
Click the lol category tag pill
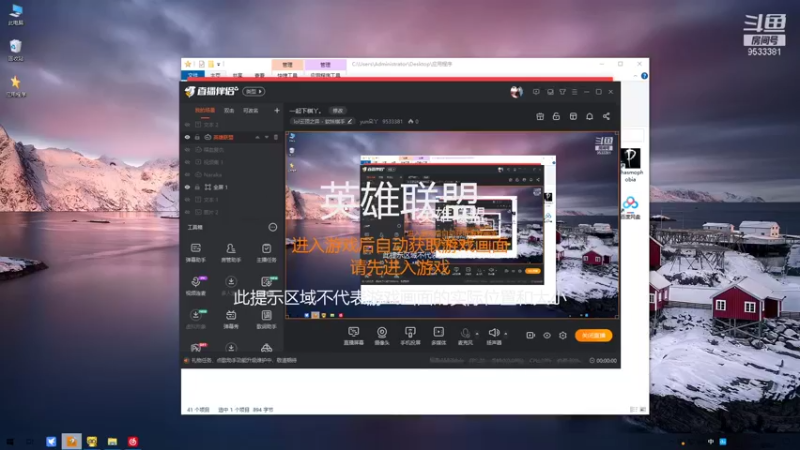coord(322,121)
